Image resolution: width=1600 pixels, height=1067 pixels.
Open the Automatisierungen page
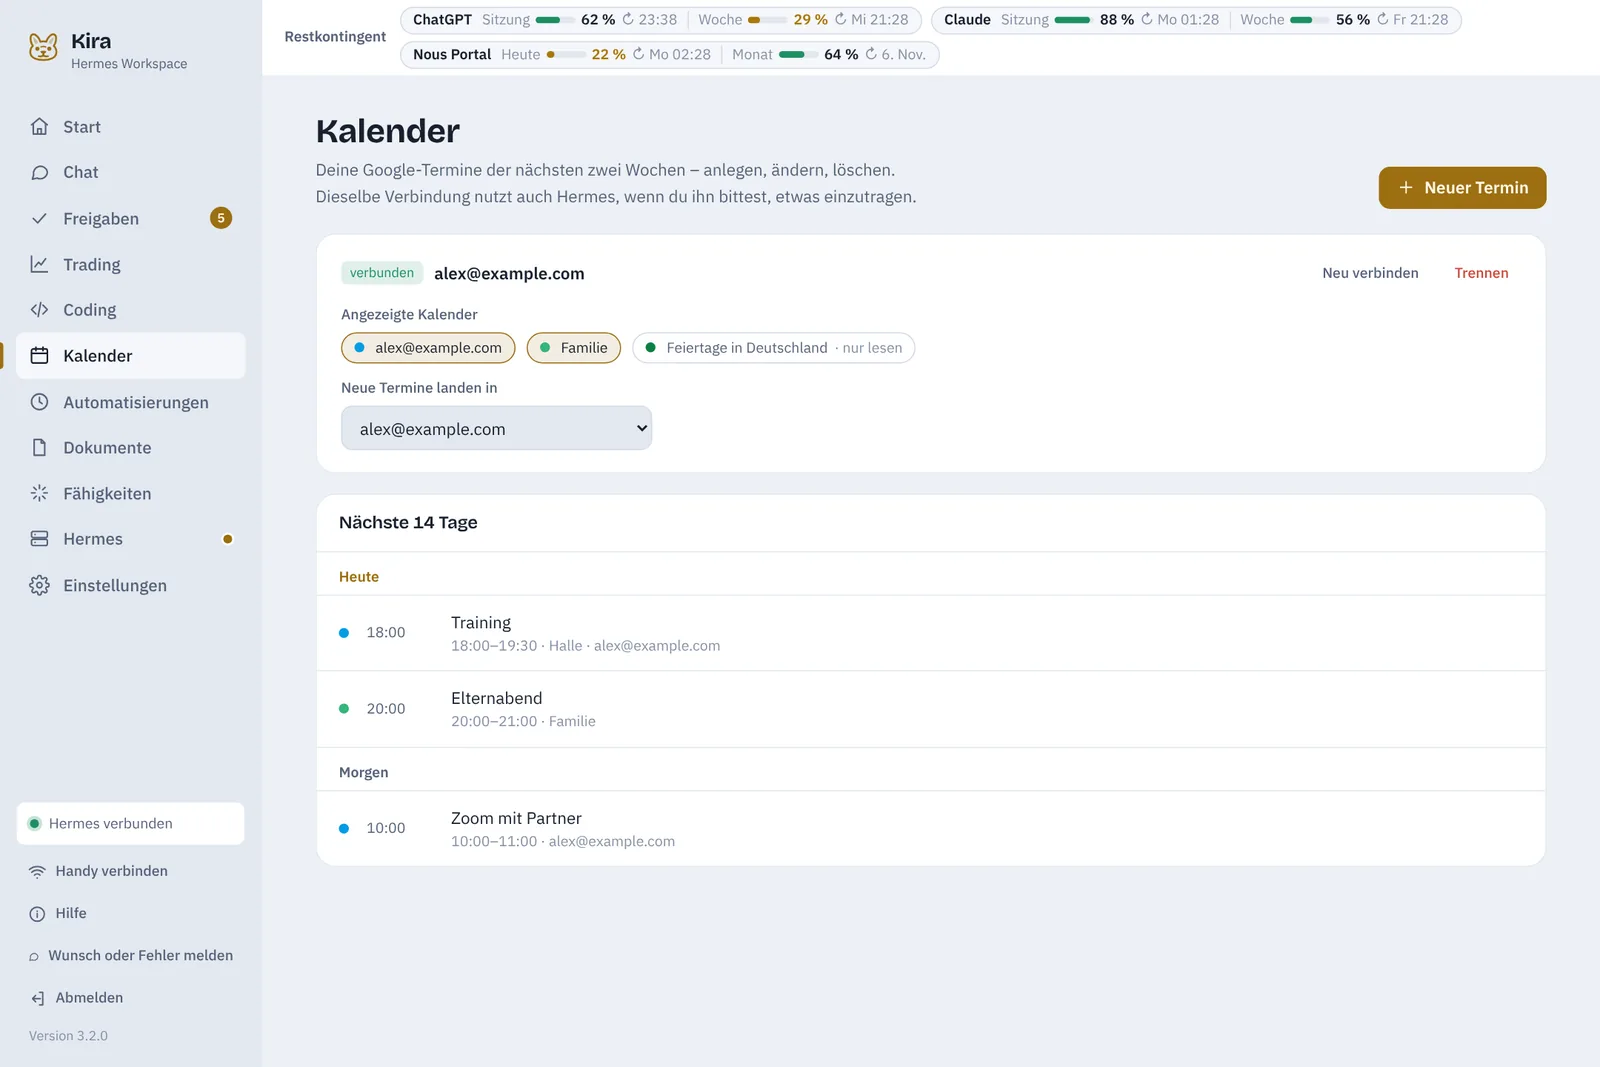(130, 402)
